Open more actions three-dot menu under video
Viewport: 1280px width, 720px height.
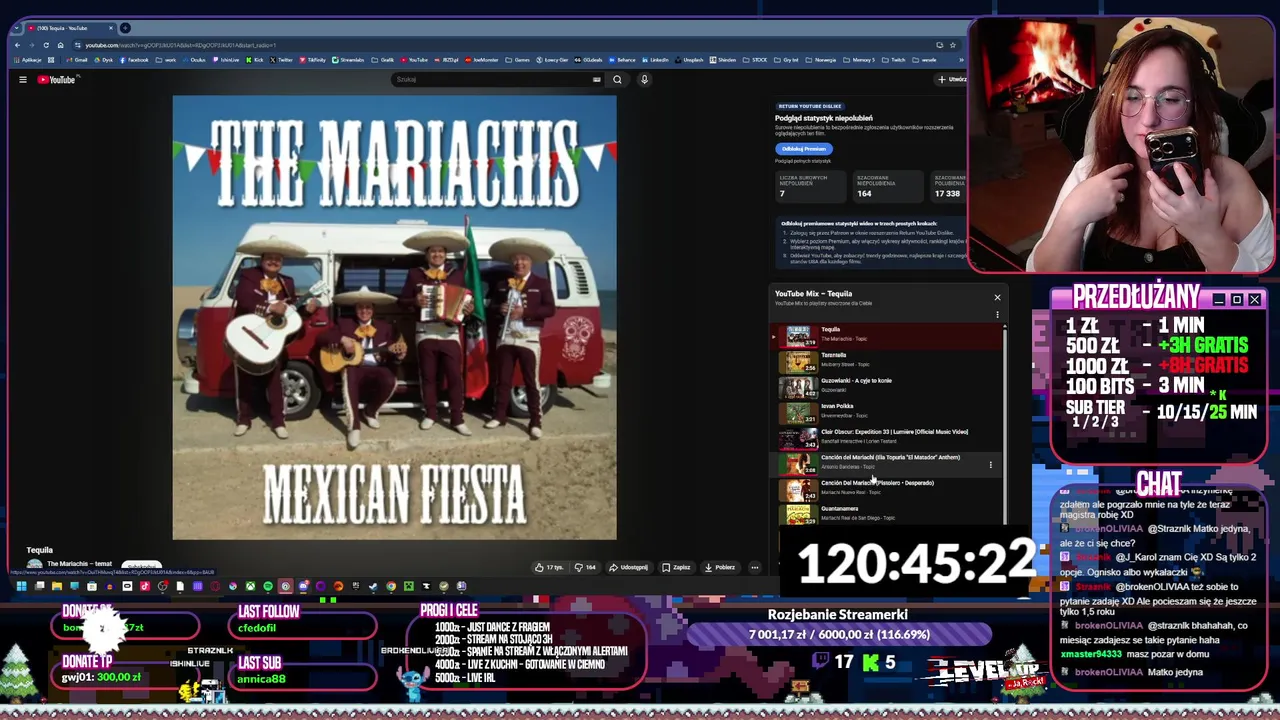pyautogui.click(x=755, y=567)
